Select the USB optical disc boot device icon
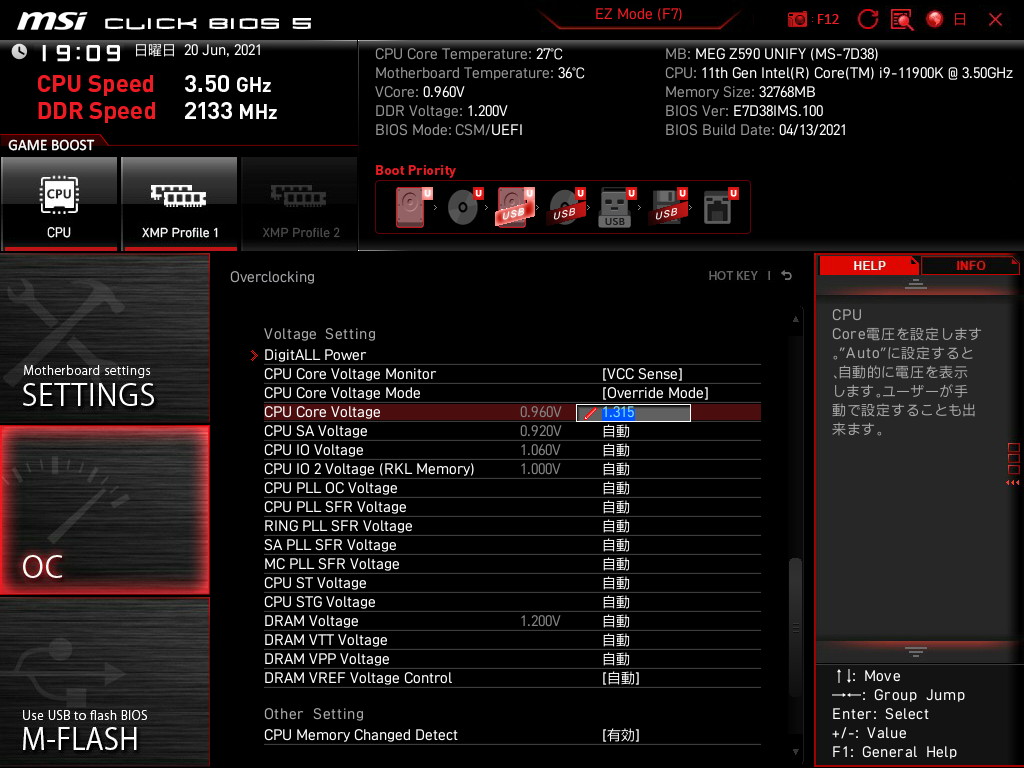This screenshot has width=1024, height=768. (567, 207)
